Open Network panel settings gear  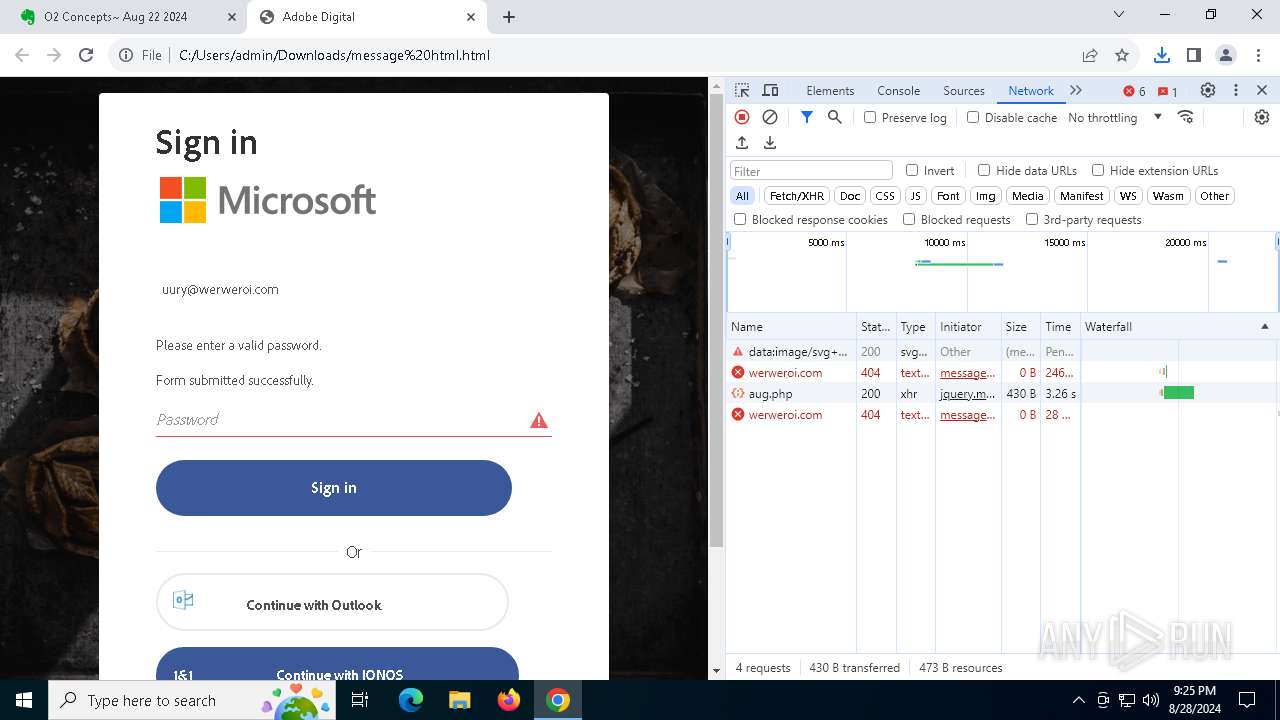pyautogui.click(x=1262, y=117)
